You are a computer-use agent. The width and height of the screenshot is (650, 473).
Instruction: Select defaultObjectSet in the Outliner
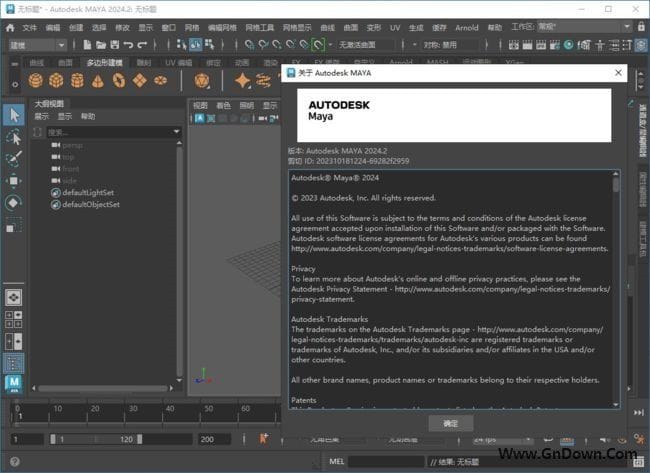pos(91,204)
